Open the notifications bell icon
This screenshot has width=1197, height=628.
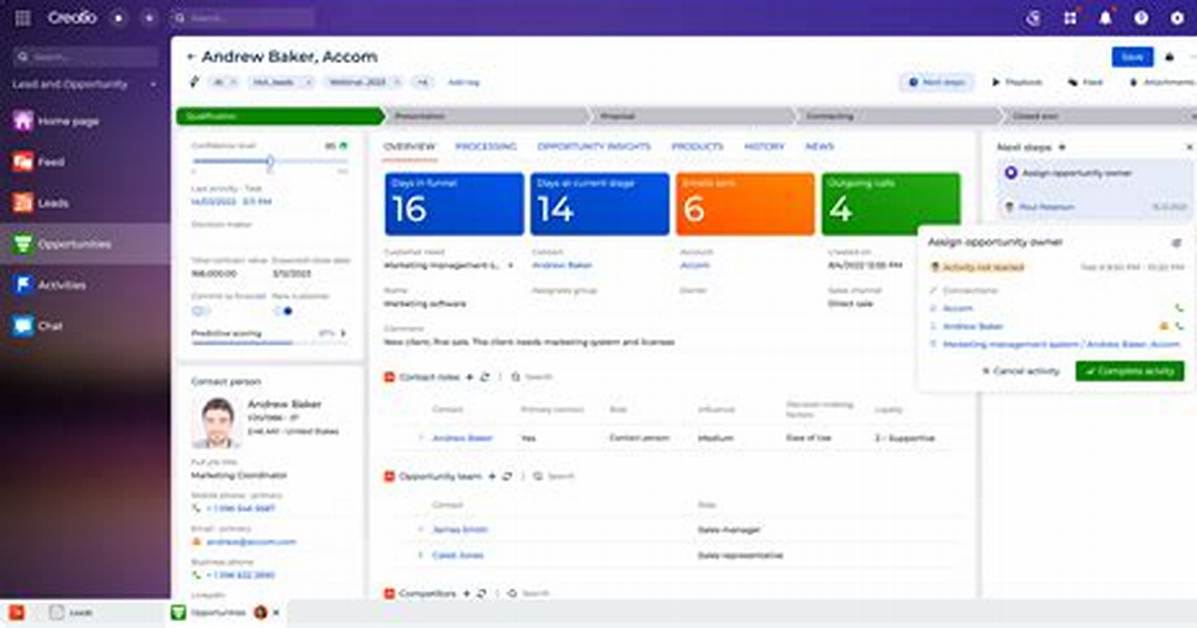point(1105,18)
